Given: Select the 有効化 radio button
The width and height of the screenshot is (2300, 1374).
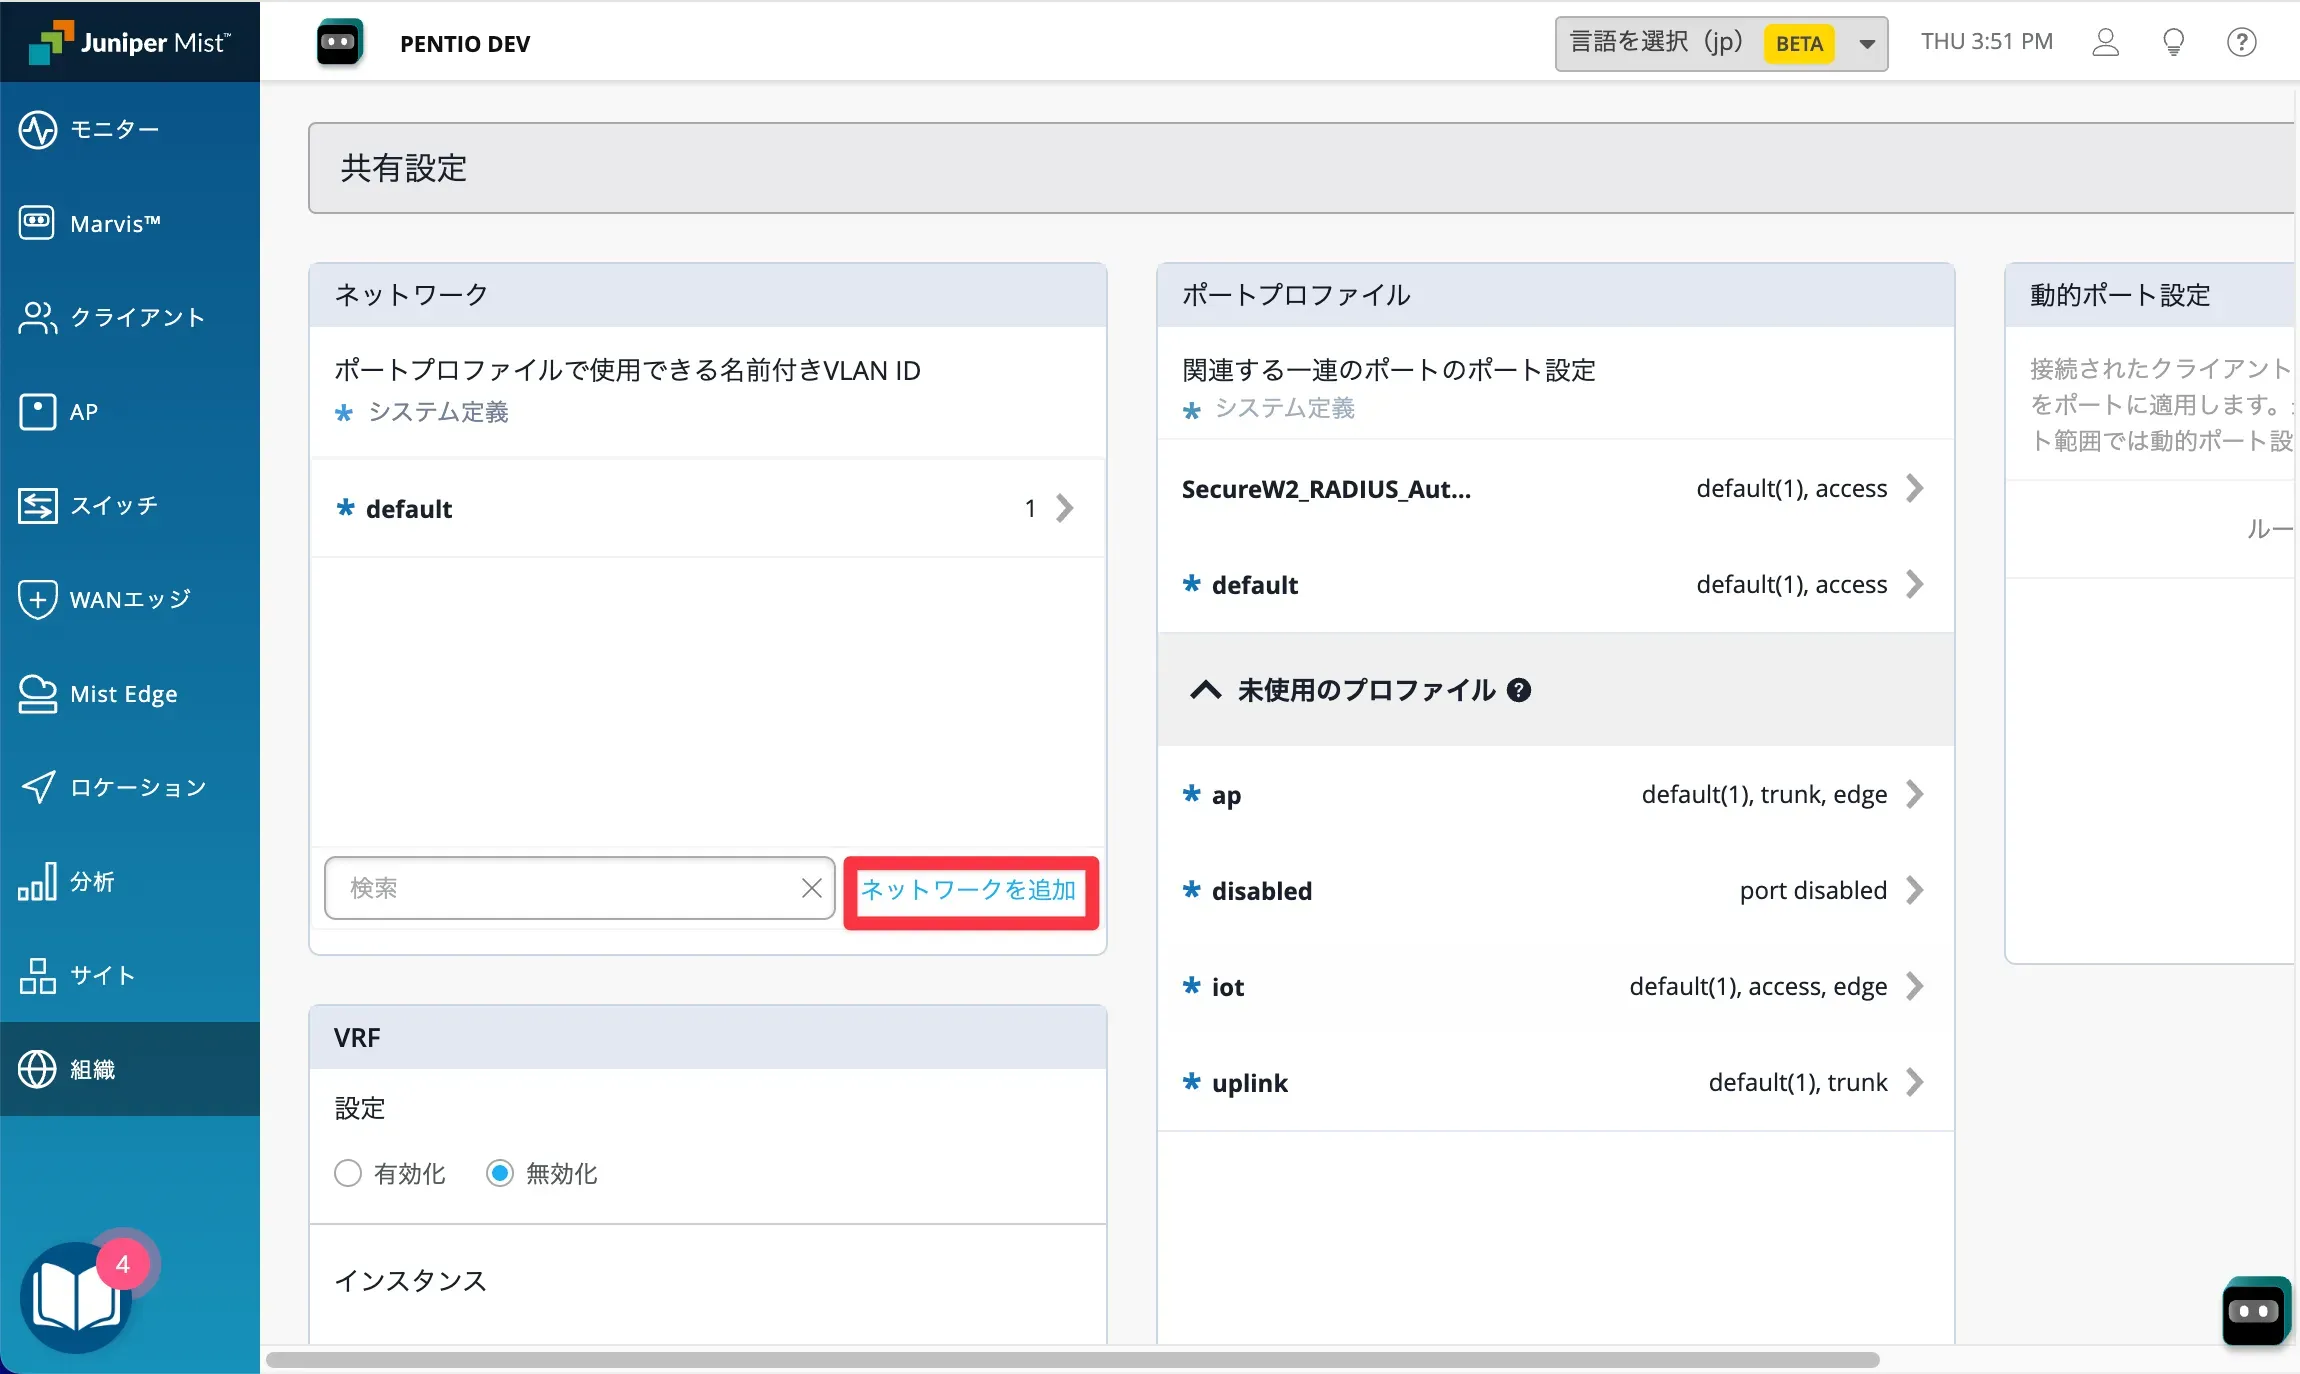Looking at the screenshot, I should point(348,1173).
